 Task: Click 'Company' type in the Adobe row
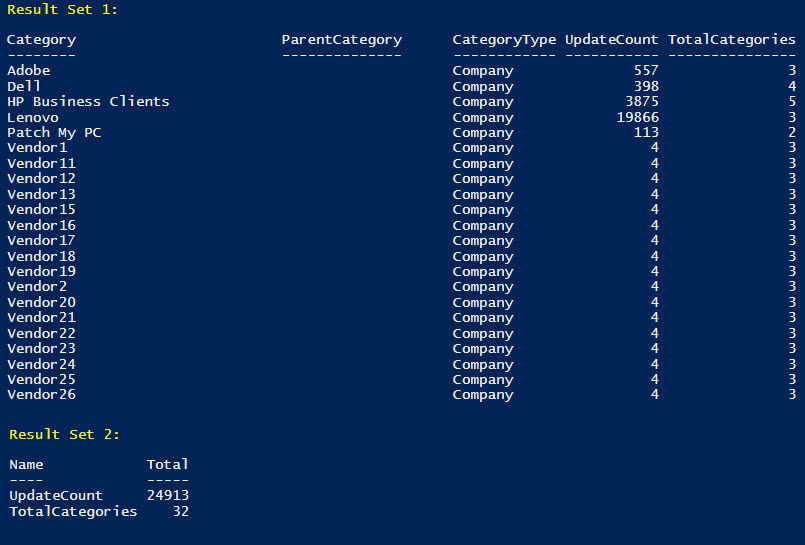pyautogui.click(x=483, y=71)
